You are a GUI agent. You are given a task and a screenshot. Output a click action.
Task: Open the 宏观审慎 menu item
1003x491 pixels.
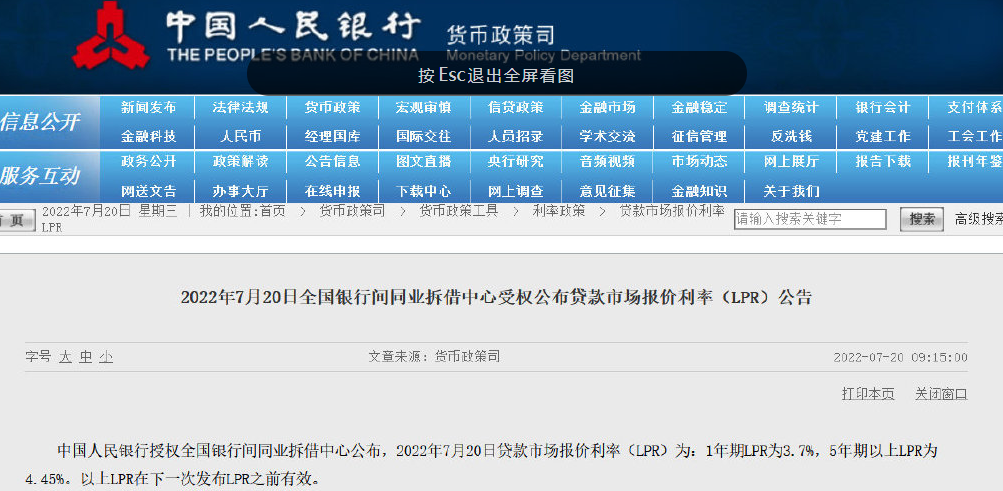pyautogui.click(x=423, y=107)
